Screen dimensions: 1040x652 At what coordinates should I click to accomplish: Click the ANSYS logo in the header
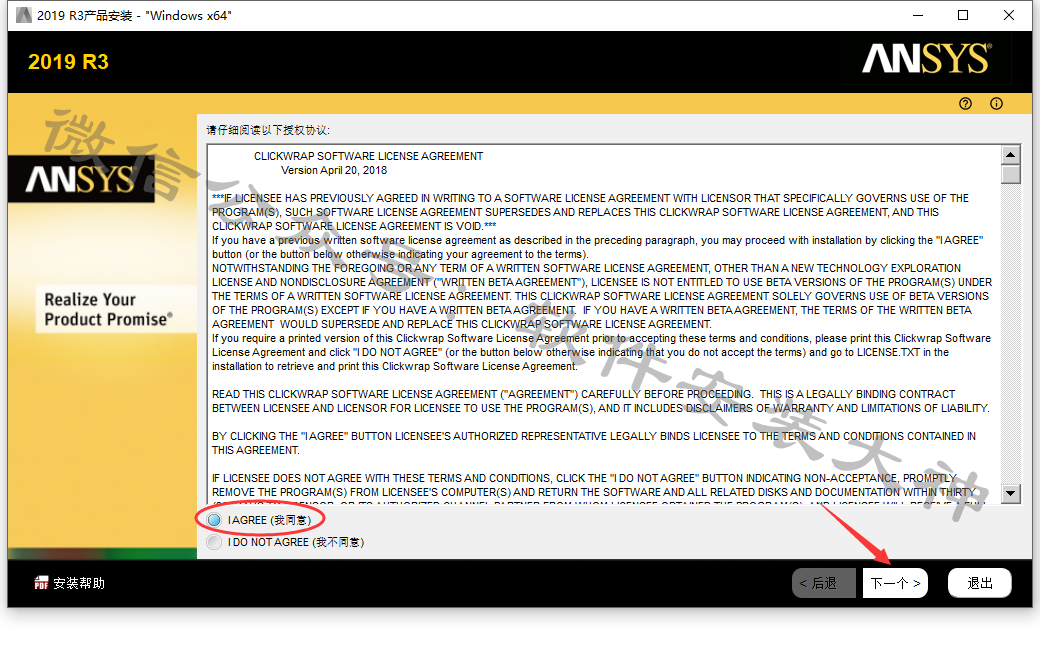(x=927, y=59)
